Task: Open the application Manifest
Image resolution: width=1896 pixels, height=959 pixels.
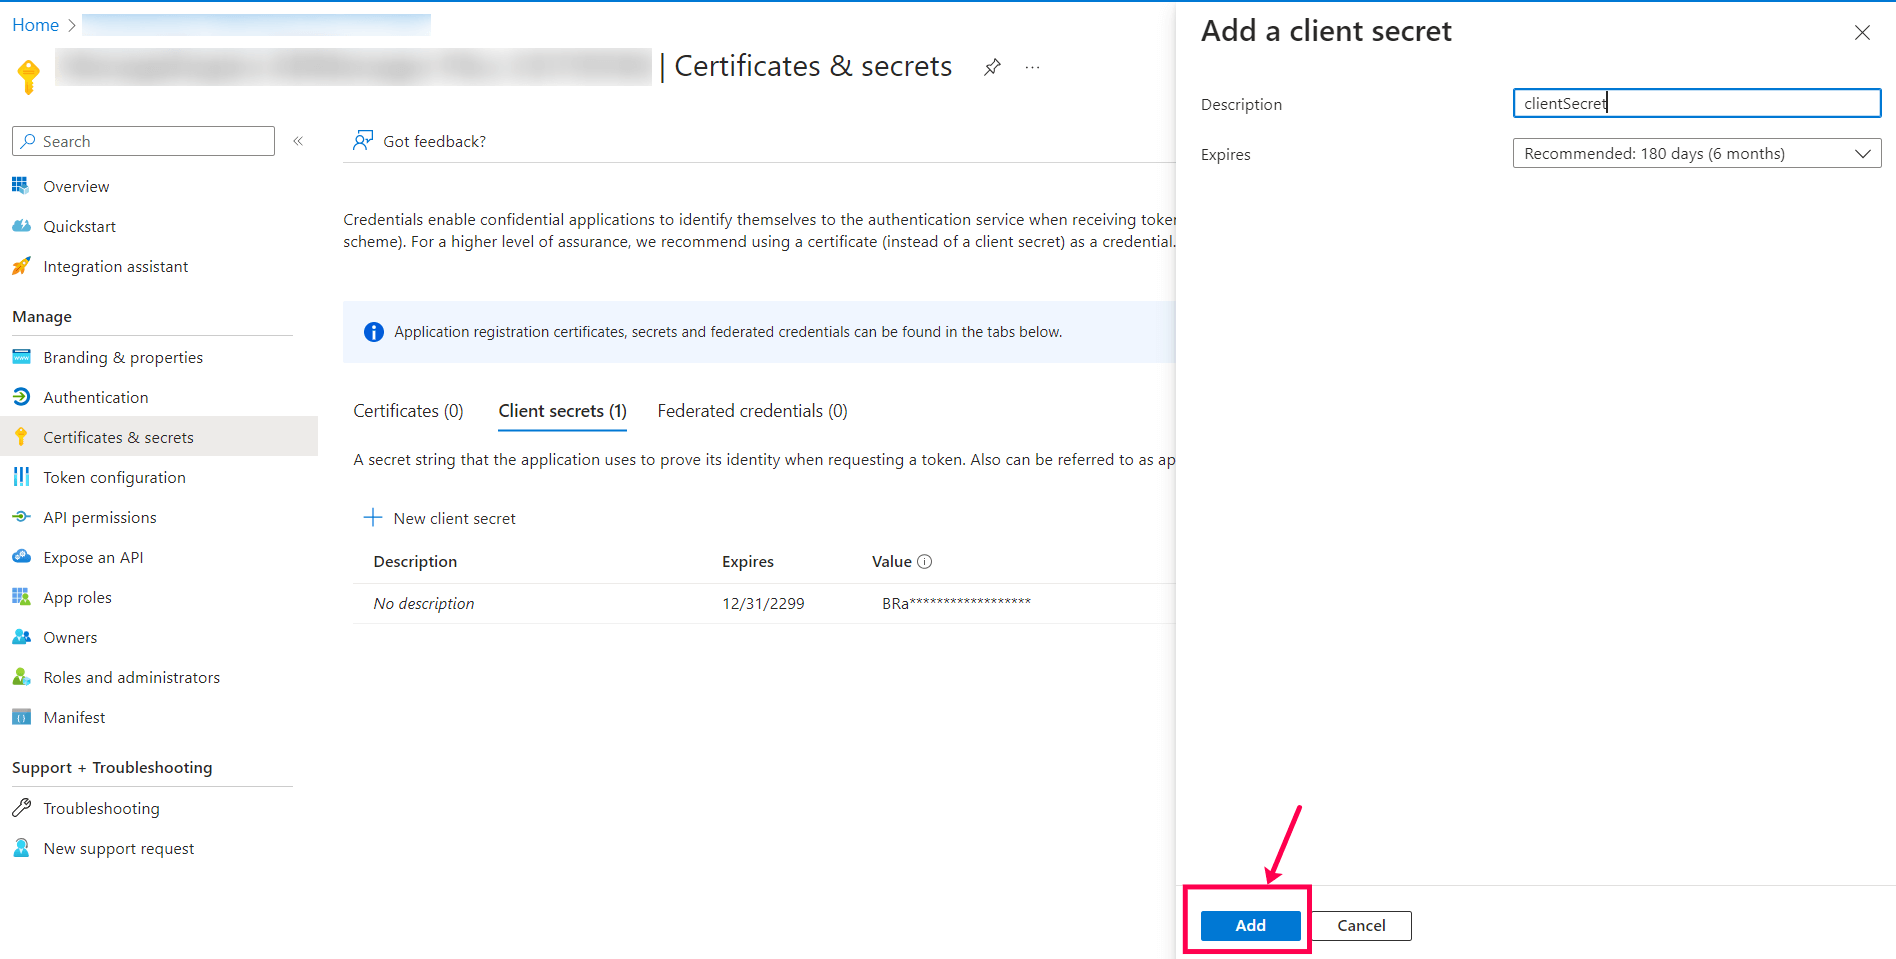Action: pyautogui.click(x=74, y=717)
